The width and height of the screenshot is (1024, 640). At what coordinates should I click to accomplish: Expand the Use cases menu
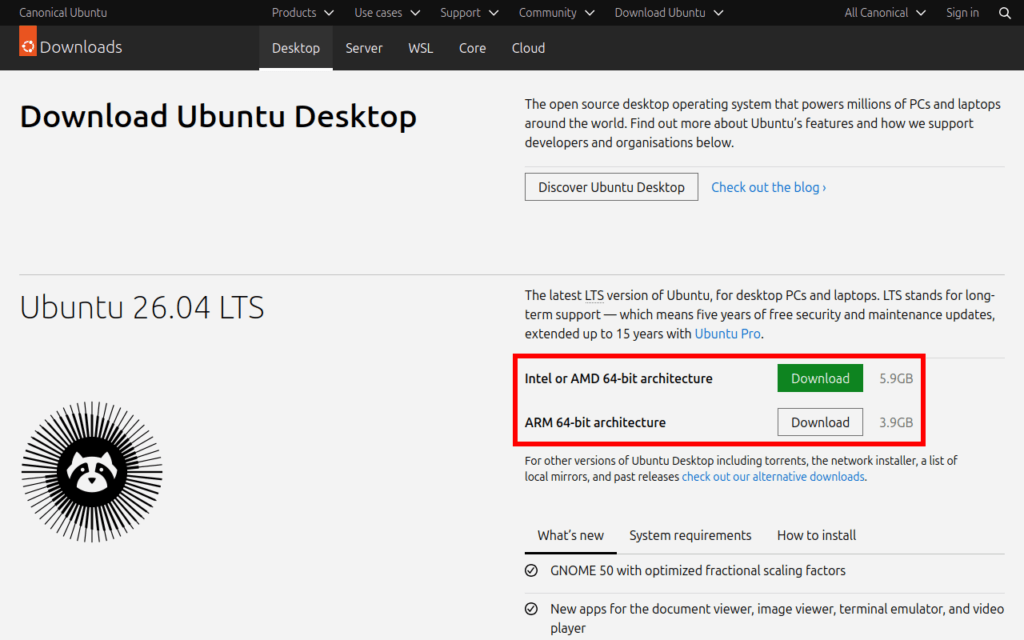click(387, 13)
